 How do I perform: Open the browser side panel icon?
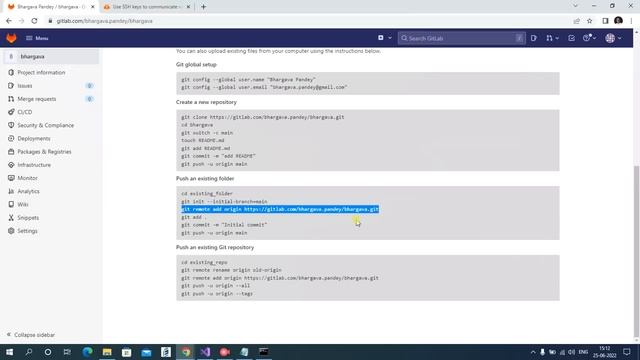point(605,21)
